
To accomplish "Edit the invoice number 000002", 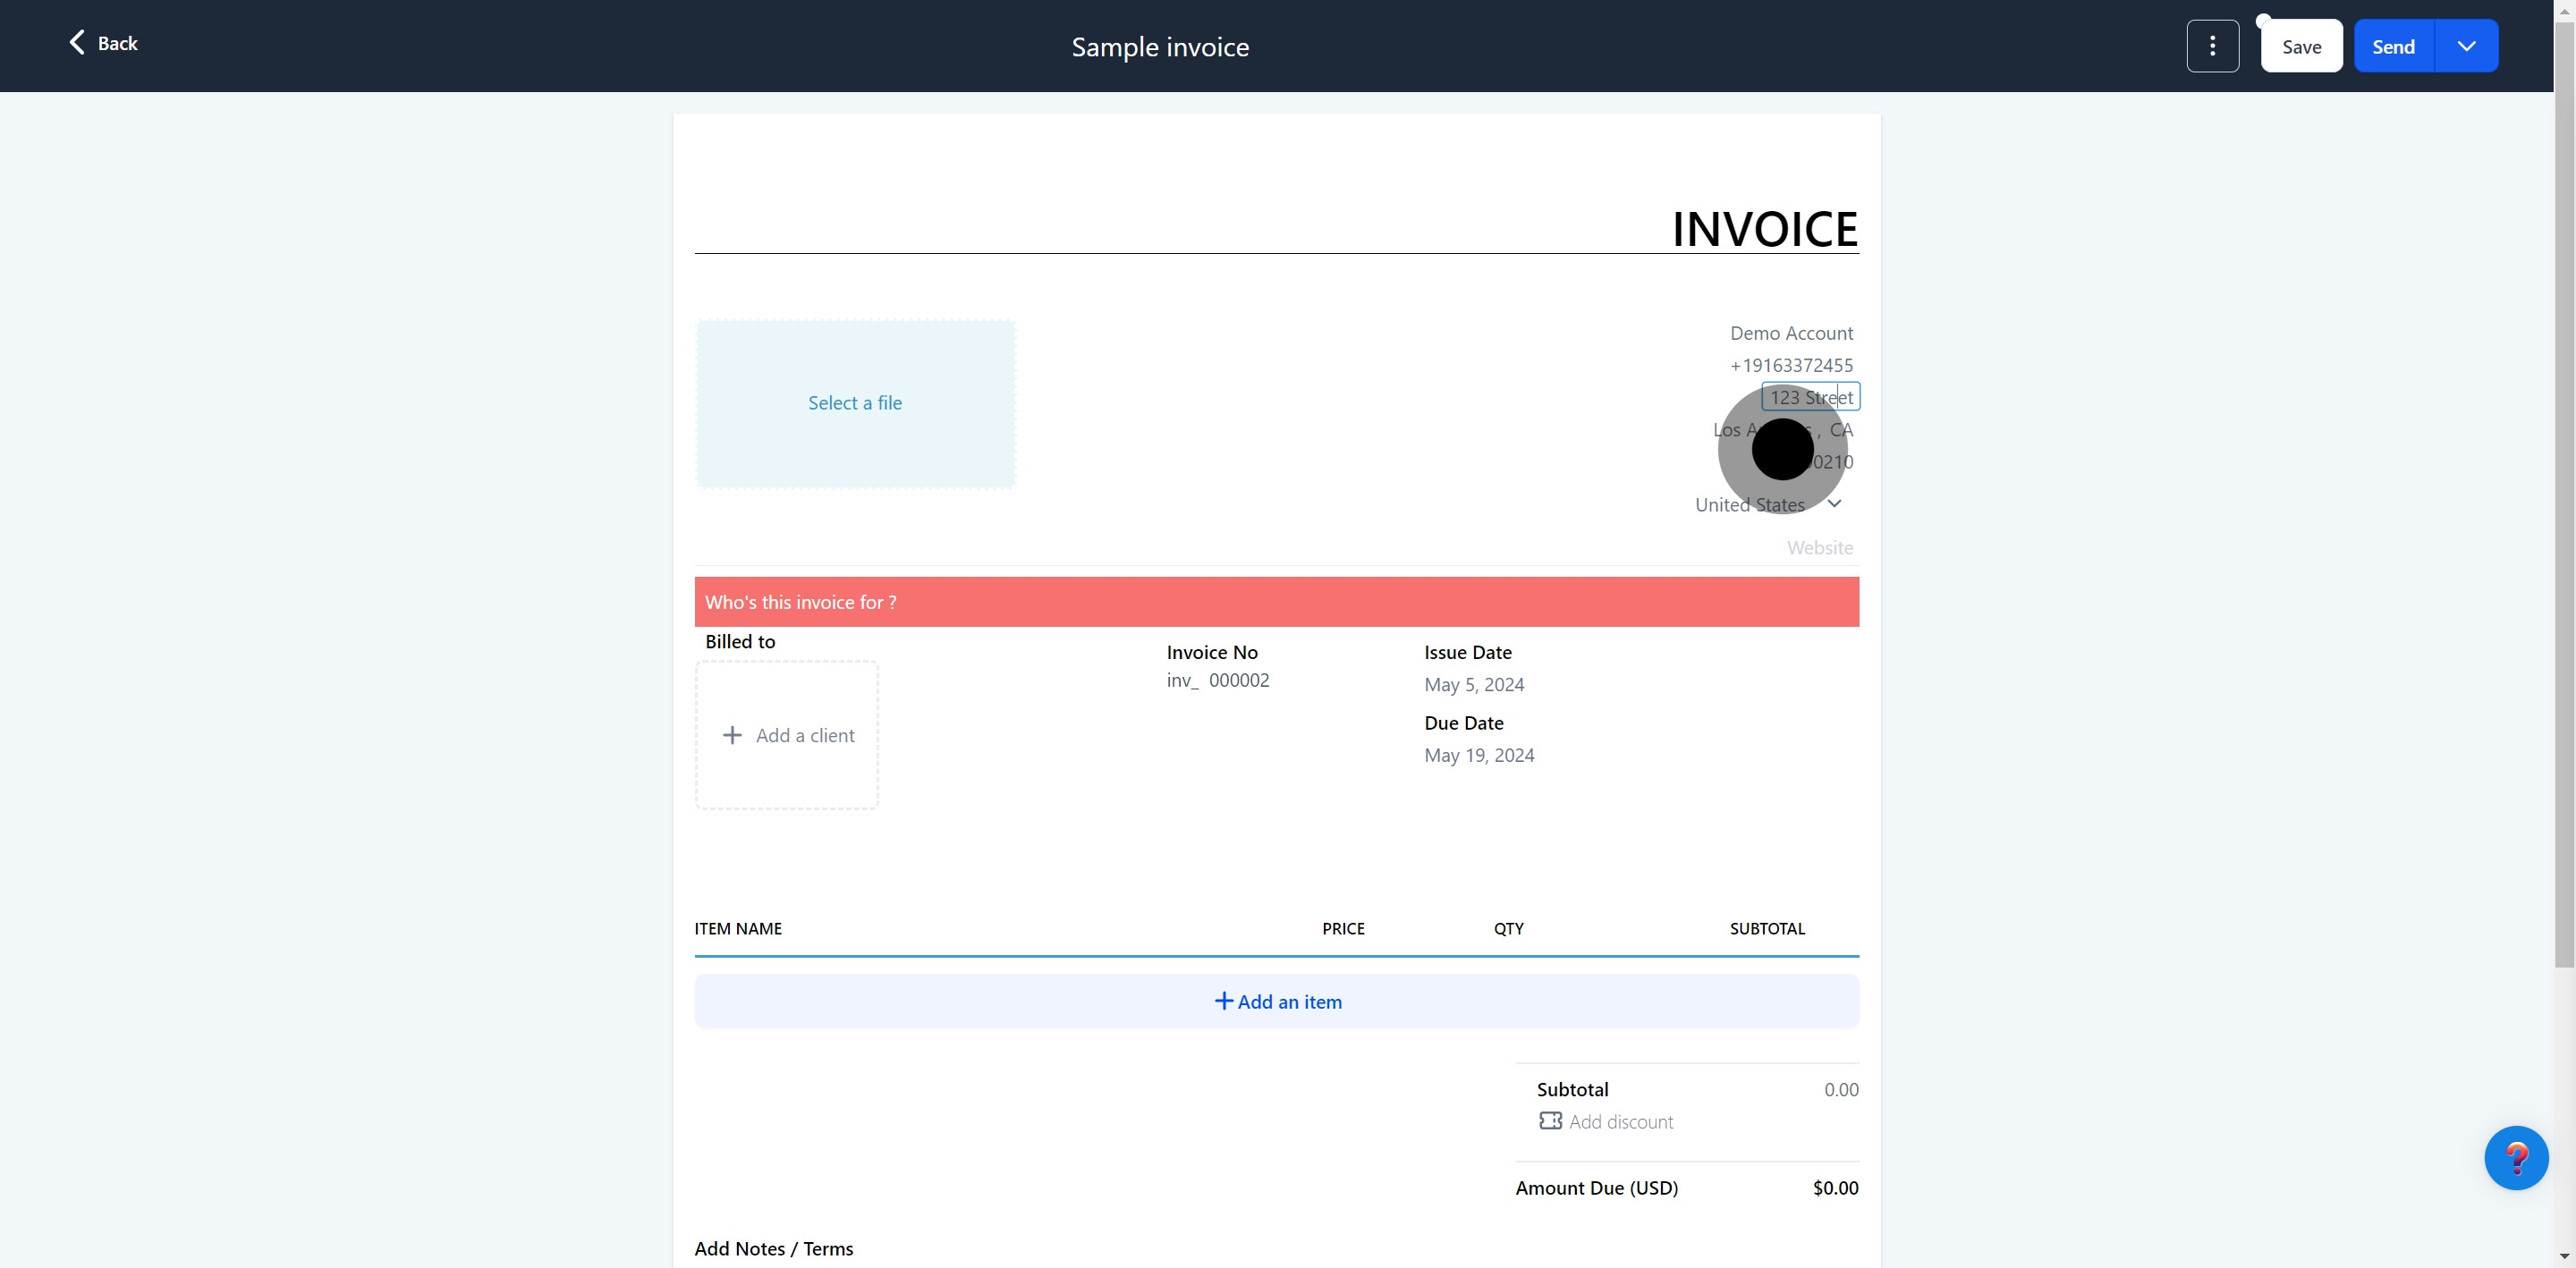I will point(1238,680).
